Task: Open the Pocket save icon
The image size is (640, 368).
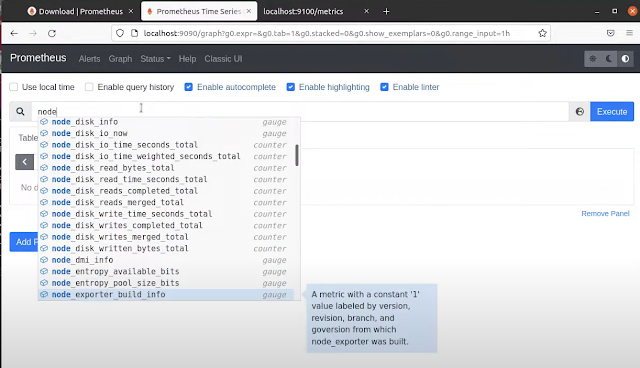Action: pos(611,33)
